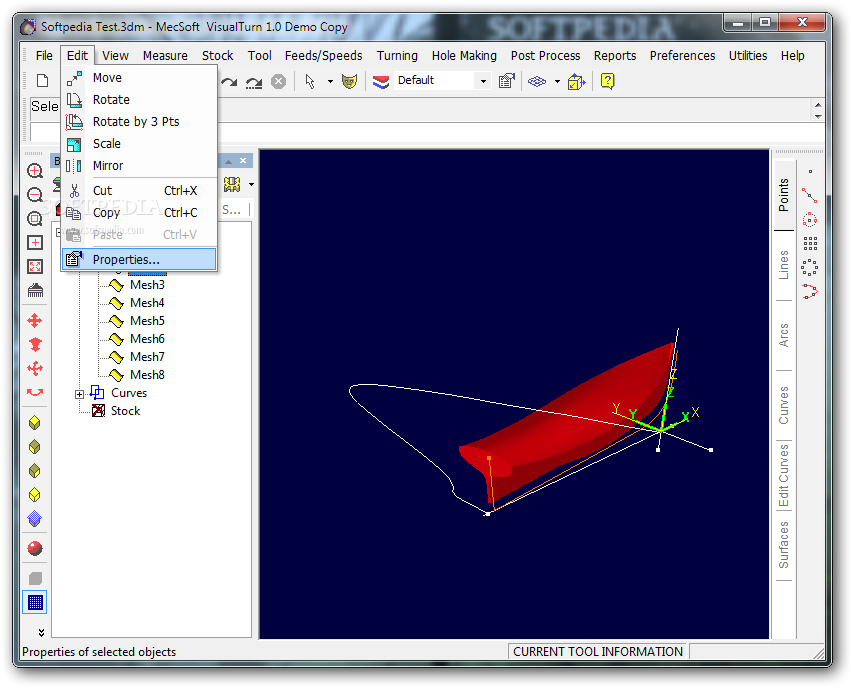The height and width of the screenshot is (688, 853).
Task: Open browser panel arrow menu
Action: (x=228, y=162)
